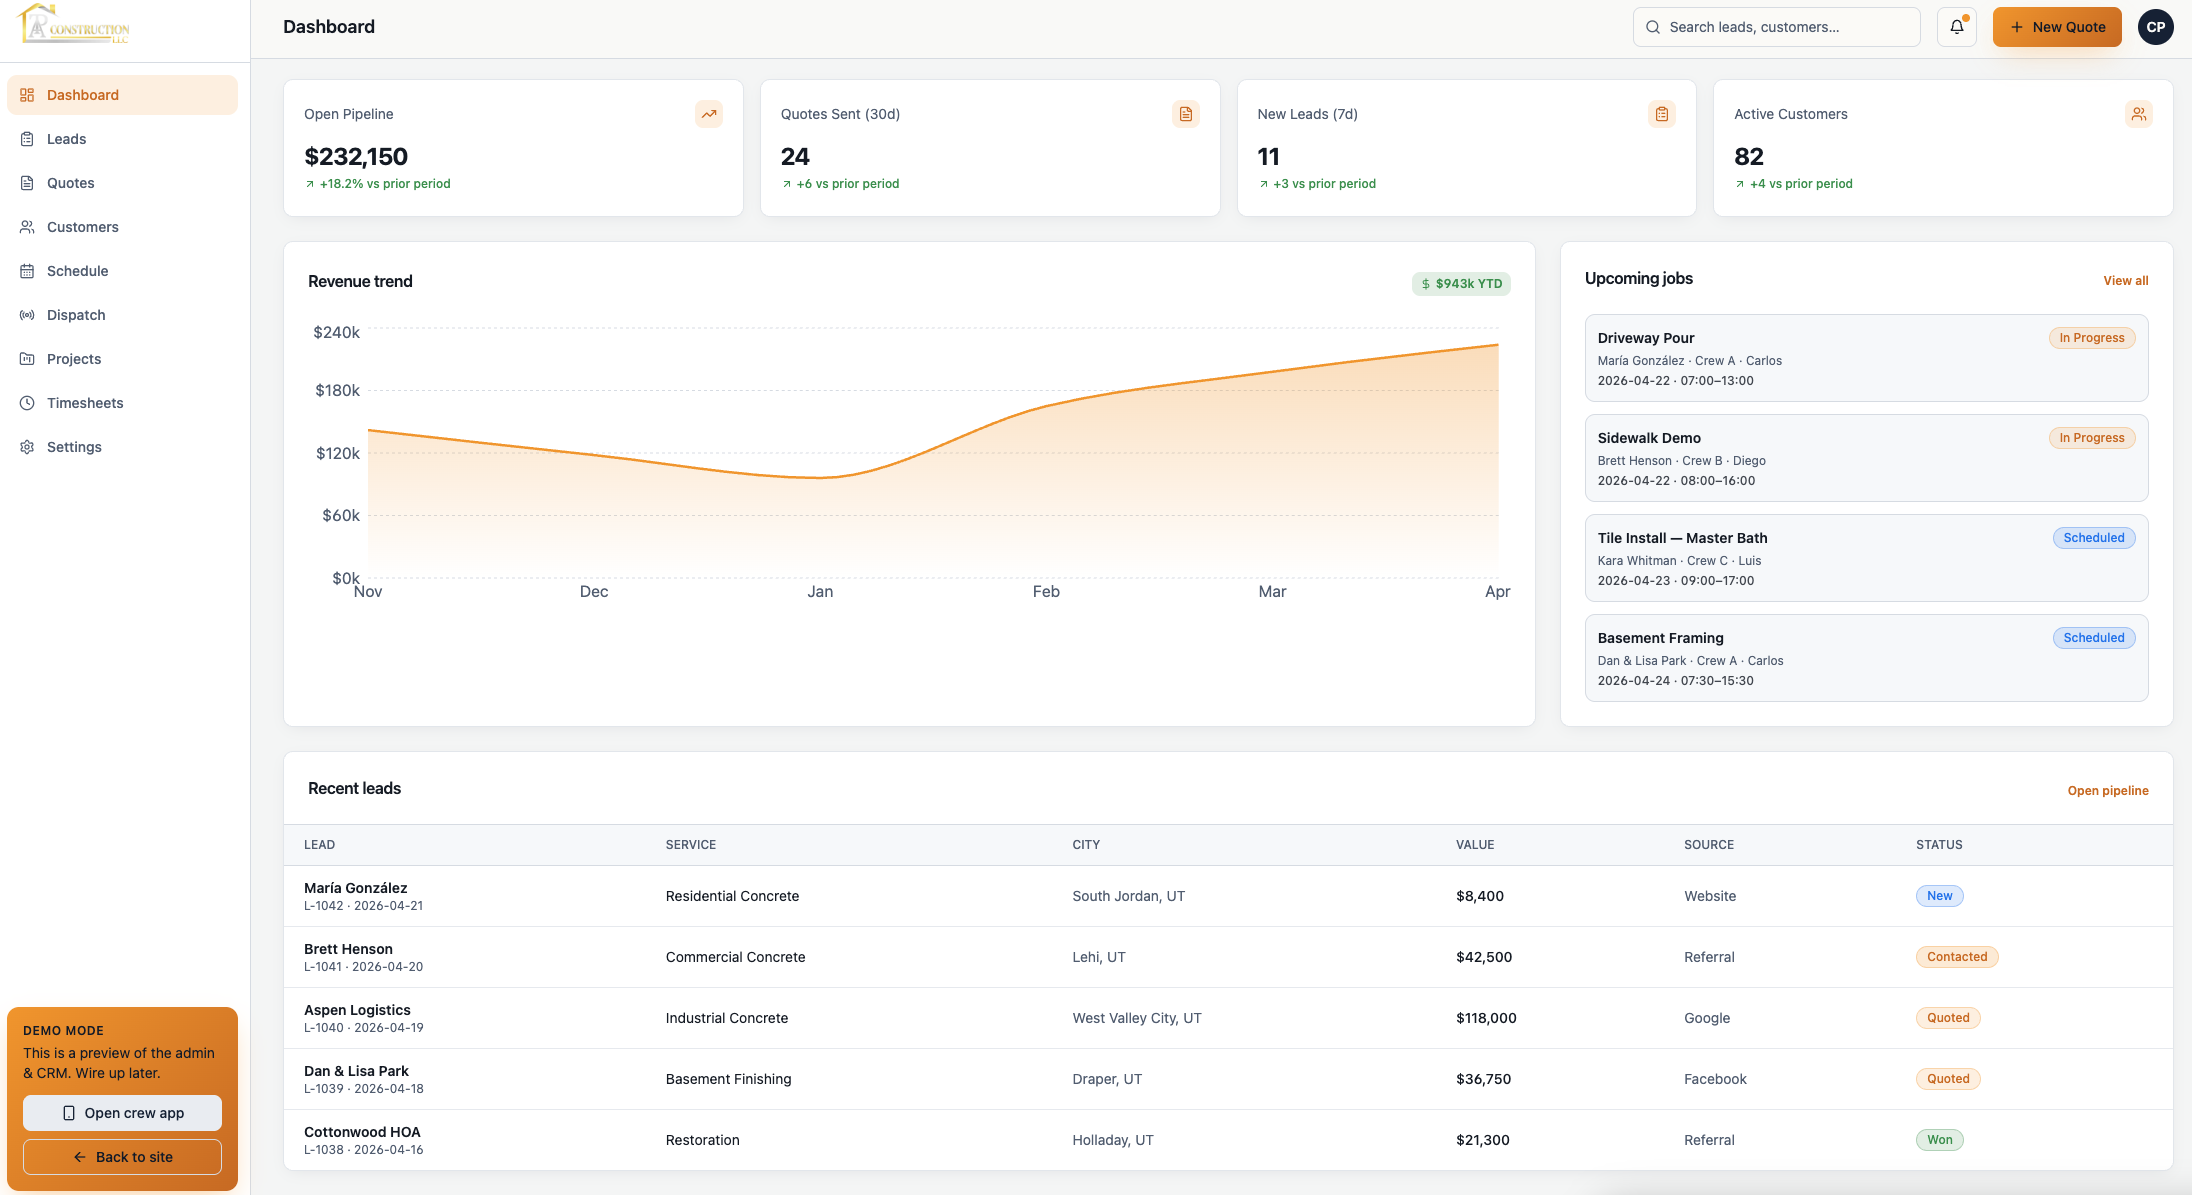This screenshot has width=2192, height=1195.
Task: View all upcoming jobs
Action: (x=2126, y=281)
